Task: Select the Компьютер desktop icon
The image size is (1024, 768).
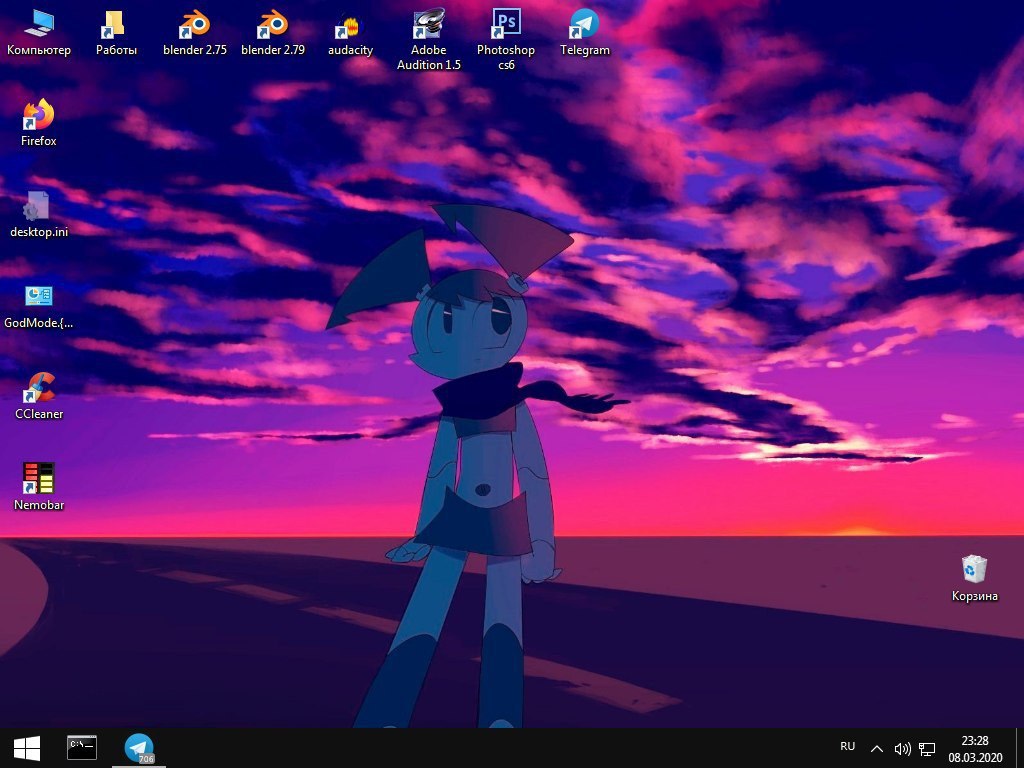Action: tap(39, 31)
